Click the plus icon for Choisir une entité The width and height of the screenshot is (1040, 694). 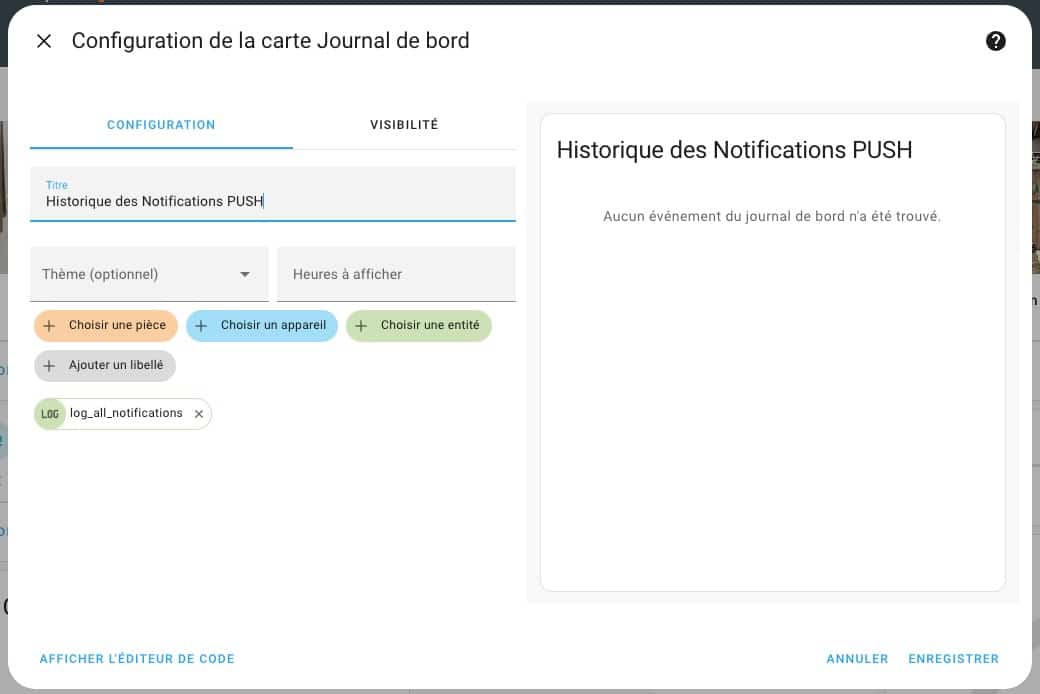pos(361,326)
